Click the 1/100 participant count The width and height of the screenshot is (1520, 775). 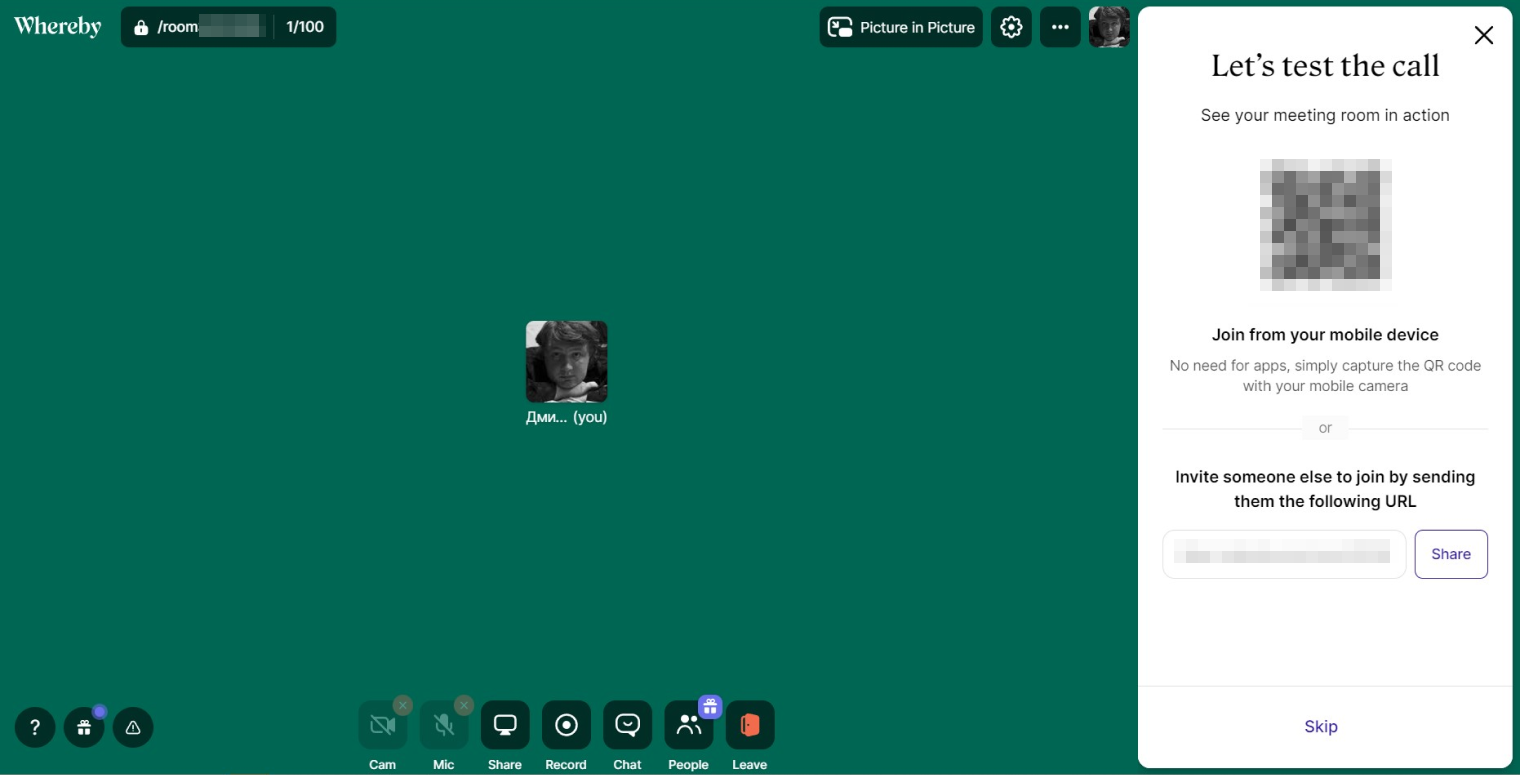click(305, 27)
